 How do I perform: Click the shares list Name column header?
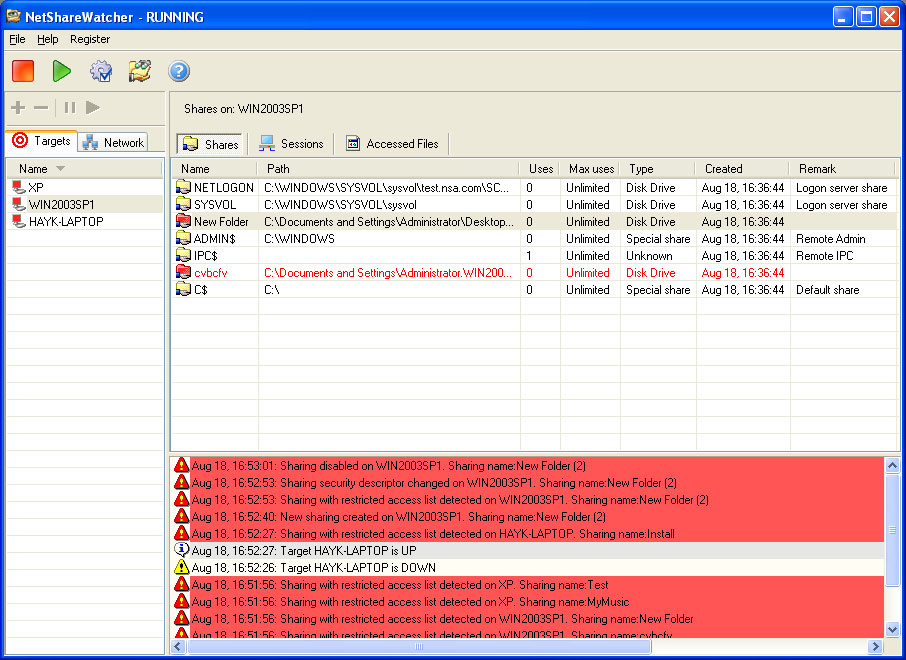214,169
